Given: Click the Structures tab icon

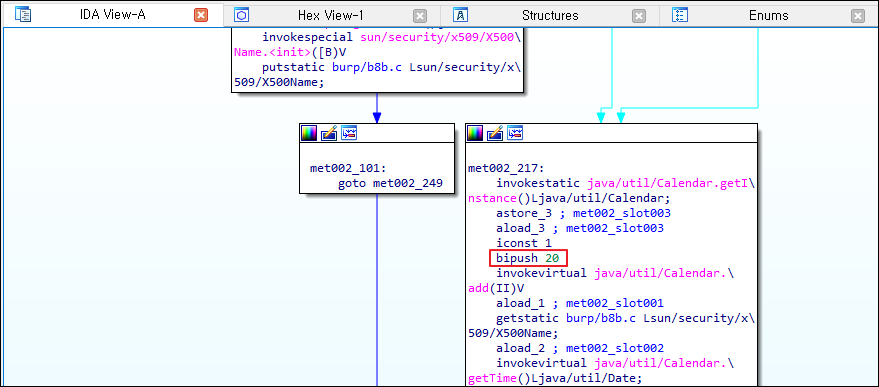Looking at the screenshot, I should (460, 15).
